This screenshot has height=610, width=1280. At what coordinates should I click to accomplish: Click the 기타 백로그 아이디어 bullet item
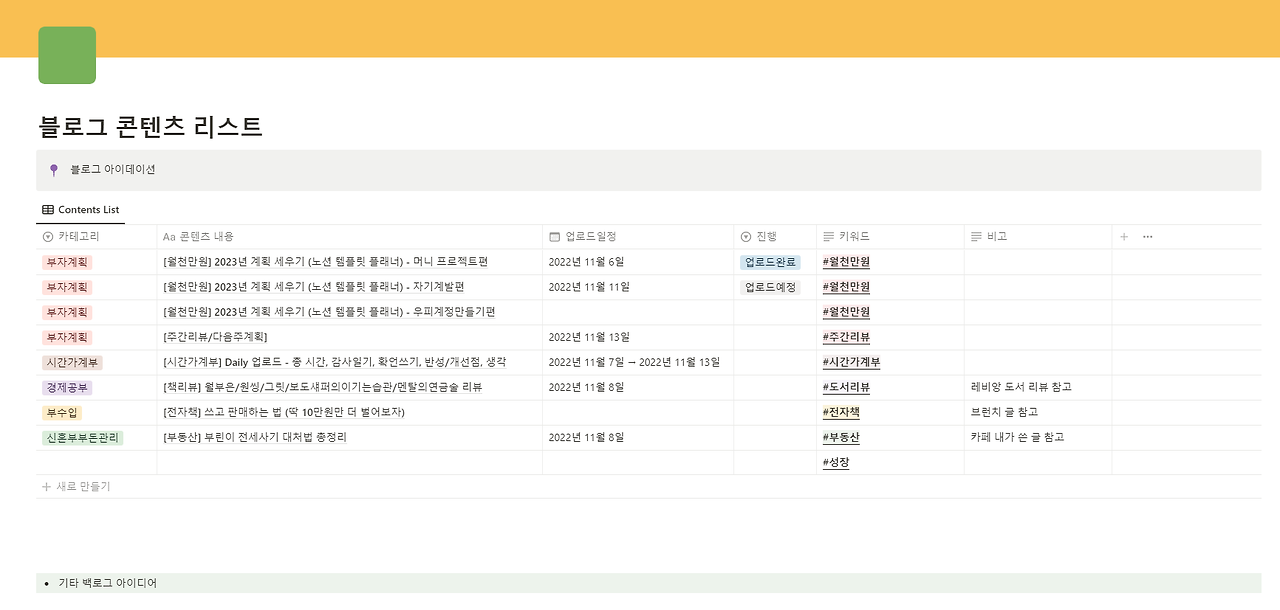click(107, 583)
